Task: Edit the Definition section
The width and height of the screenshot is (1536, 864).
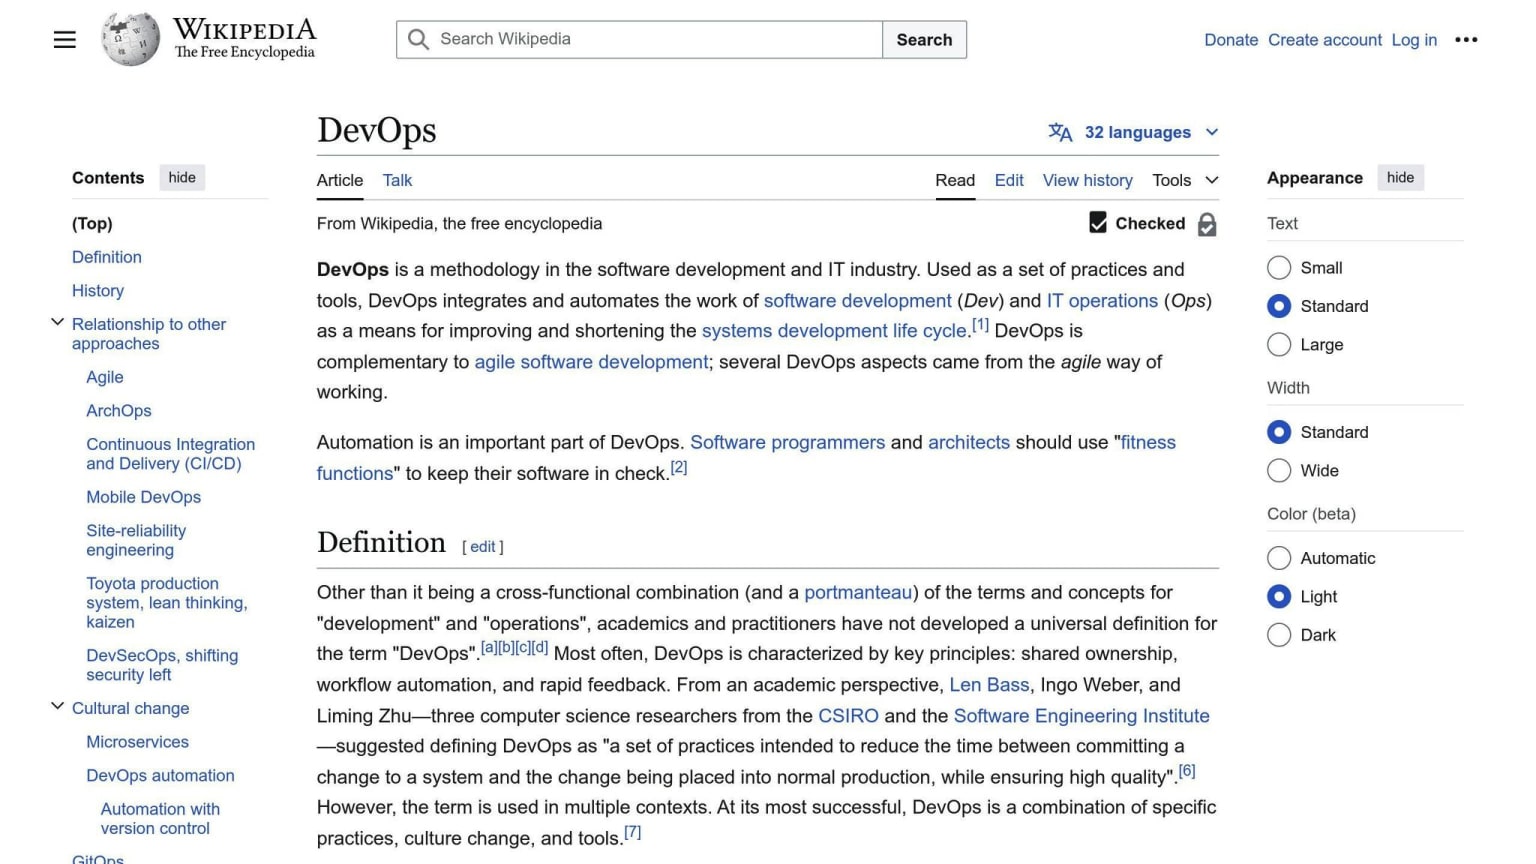Action: (x=483, y=547)
